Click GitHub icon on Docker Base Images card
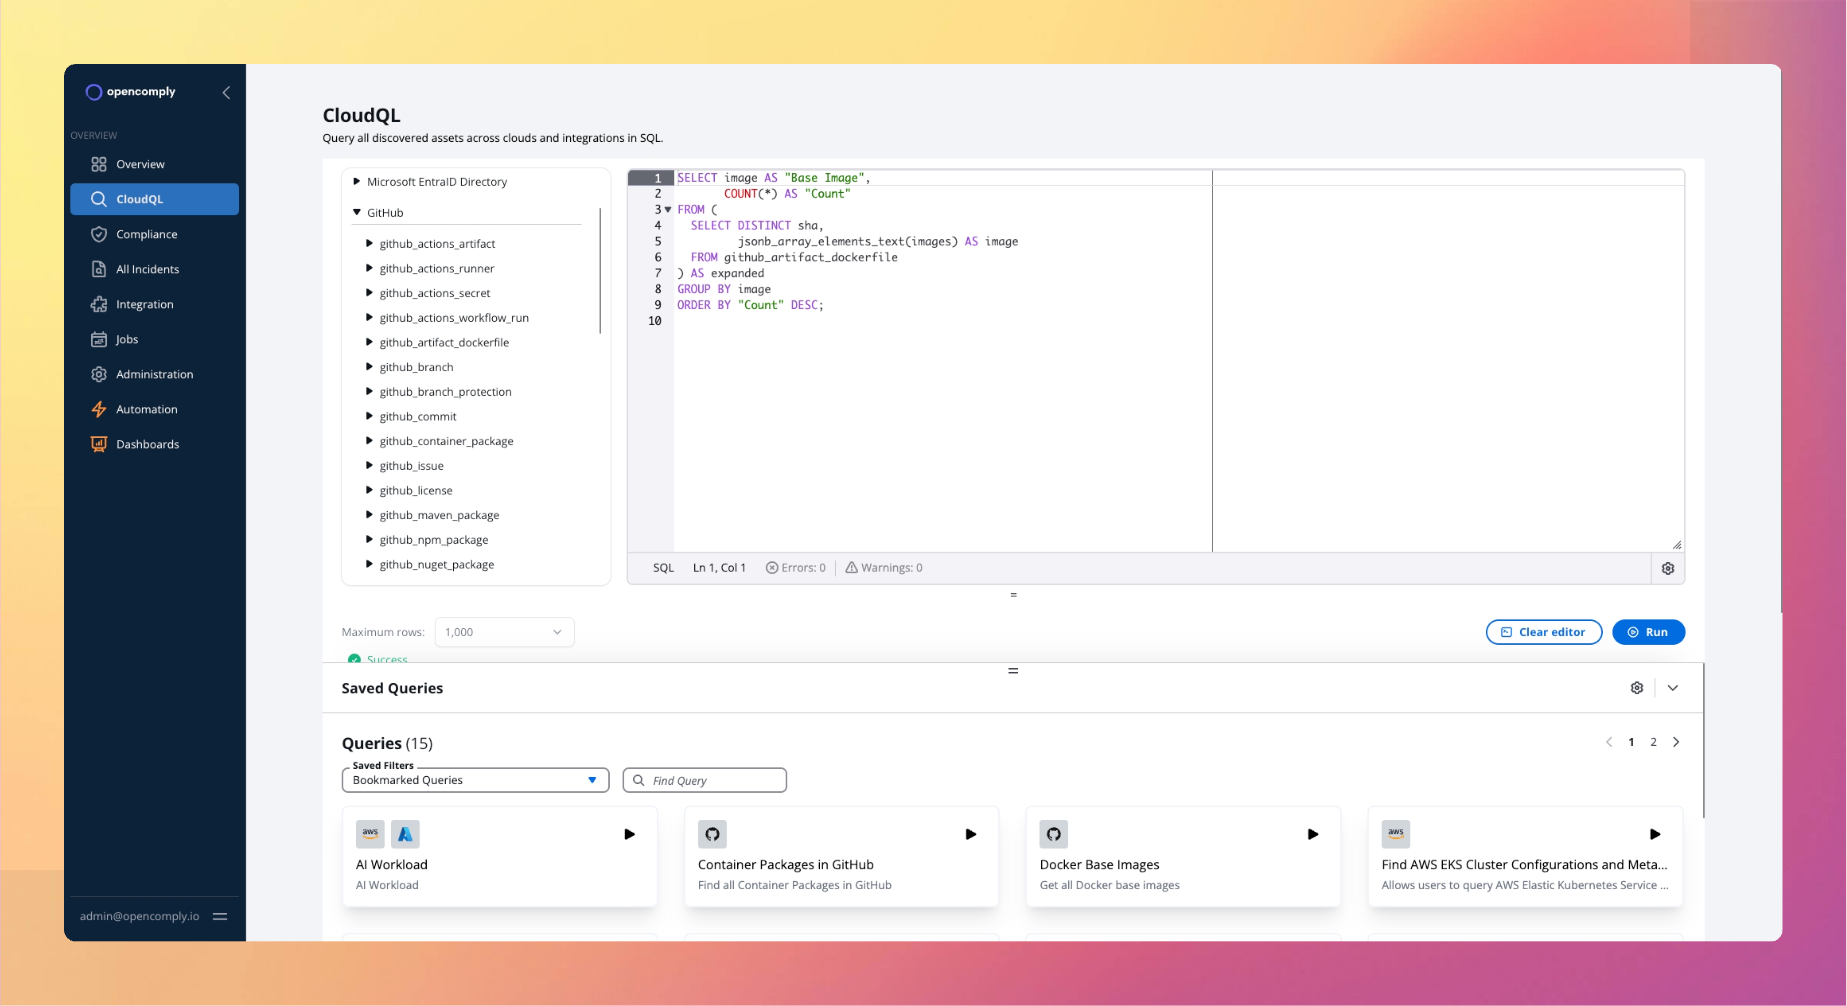1847x1006 pixels. (x=1054, y=834)
